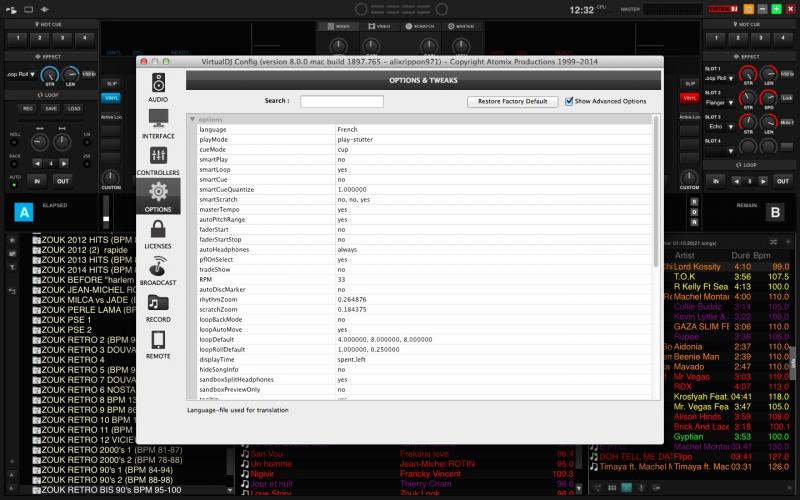The image size is (800, 500).
Task: Click Slot 1 STR knob on deck B
Action: click(747, 74)
